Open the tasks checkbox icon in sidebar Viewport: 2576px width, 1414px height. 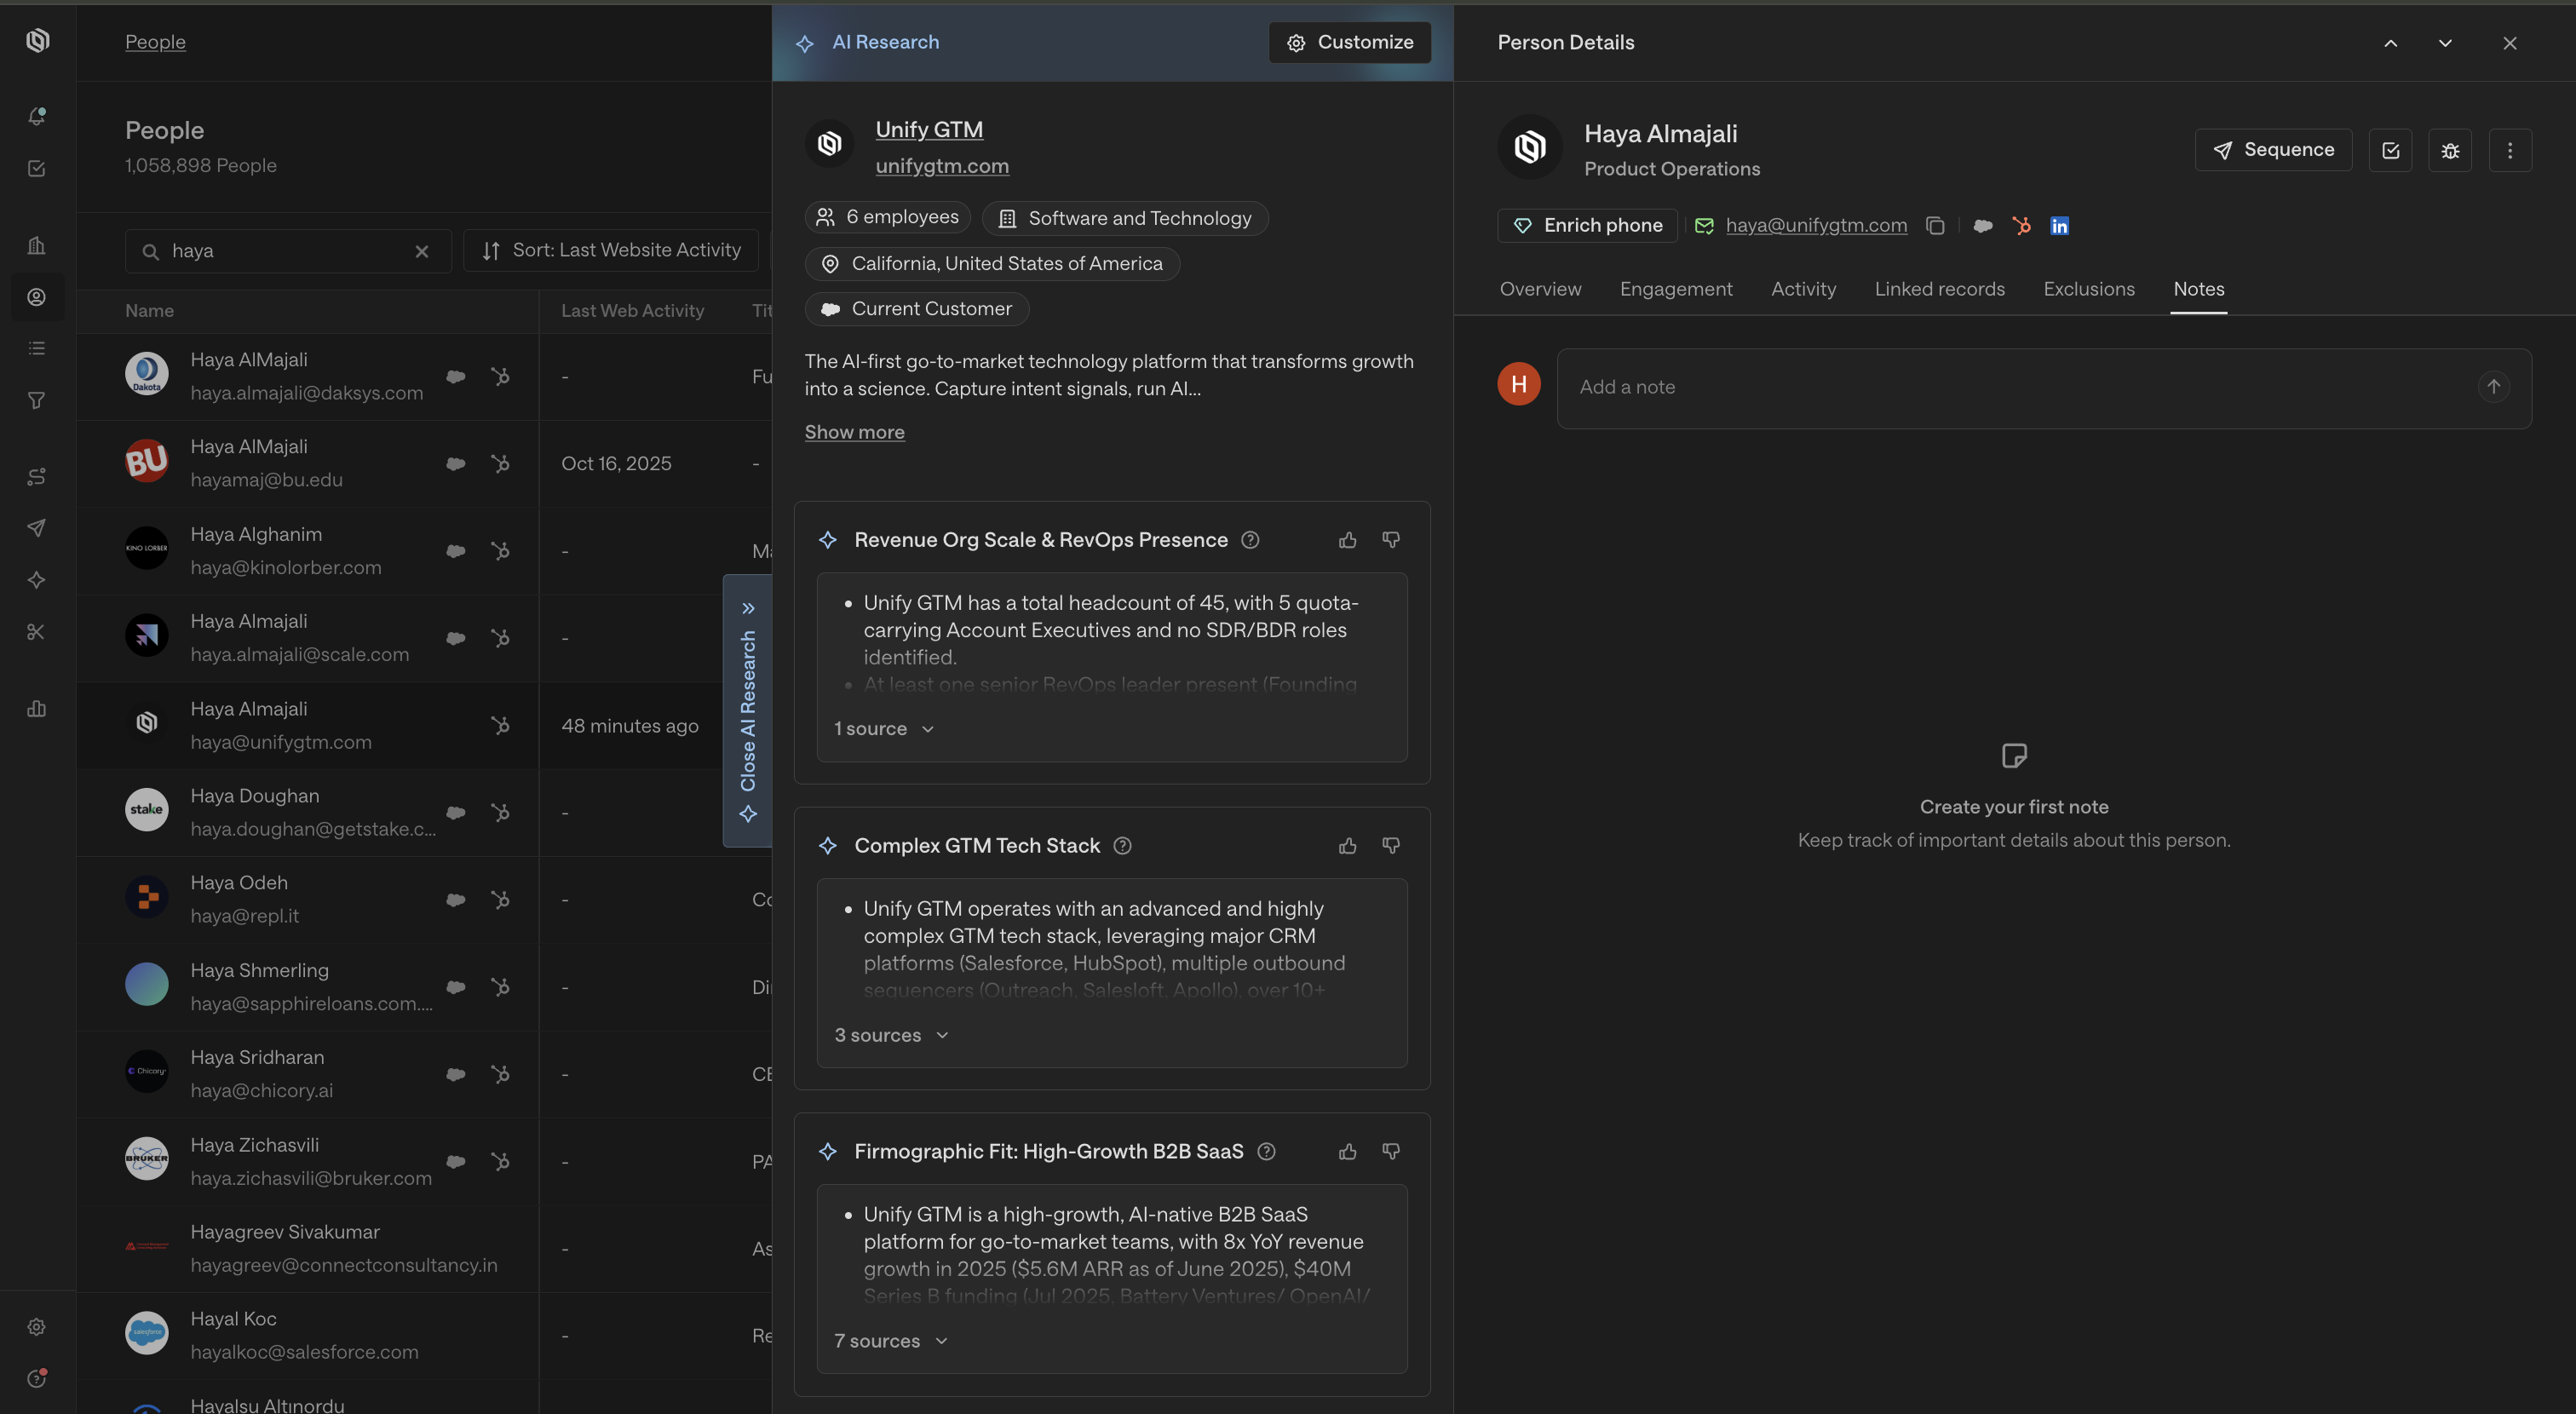37,168
